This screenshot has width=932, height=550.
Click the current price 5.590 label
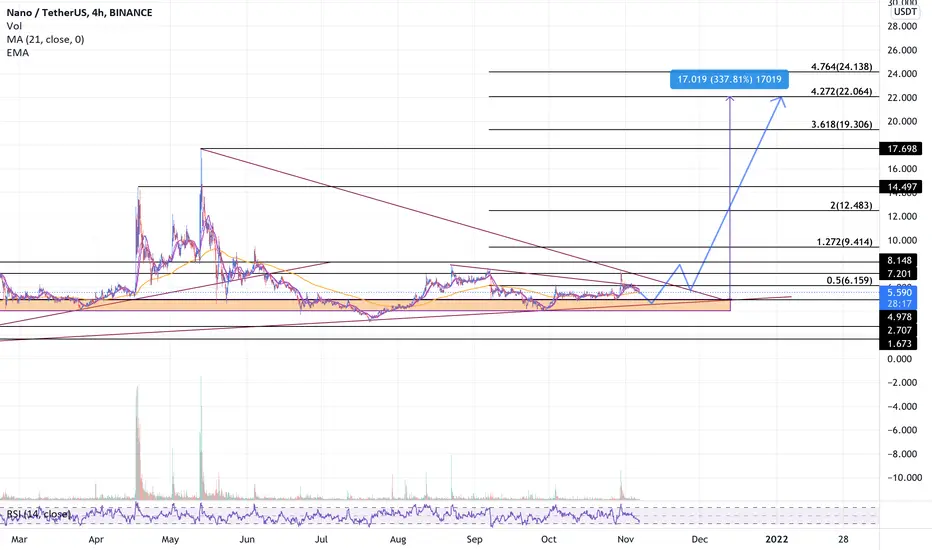[x=899, y=293]
